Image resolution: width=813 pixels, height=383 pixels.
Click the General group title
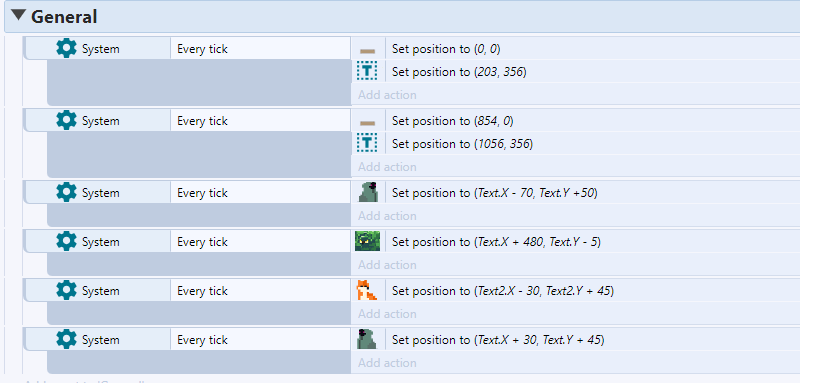64,17
